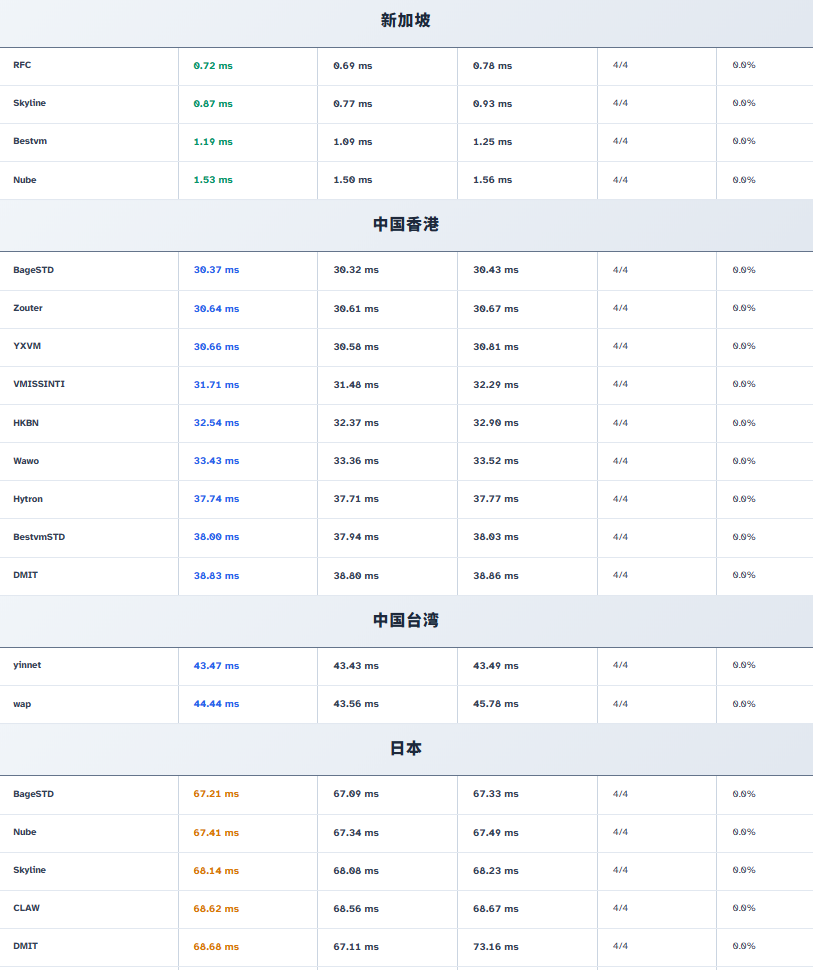813x970 pixels.
Task: Click the 中国香港 section header
Action: (x=406, y=225)
